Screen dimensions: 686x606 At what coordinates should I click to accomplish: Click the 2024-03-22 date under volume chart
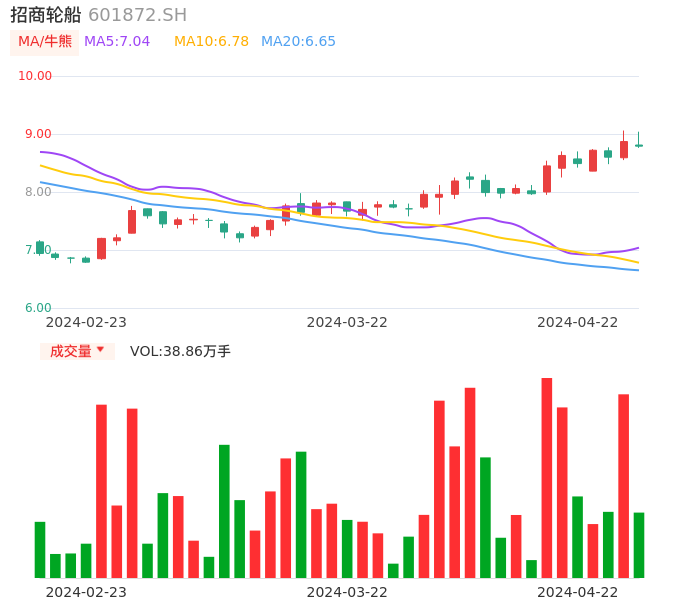click(x=347, y=592)
